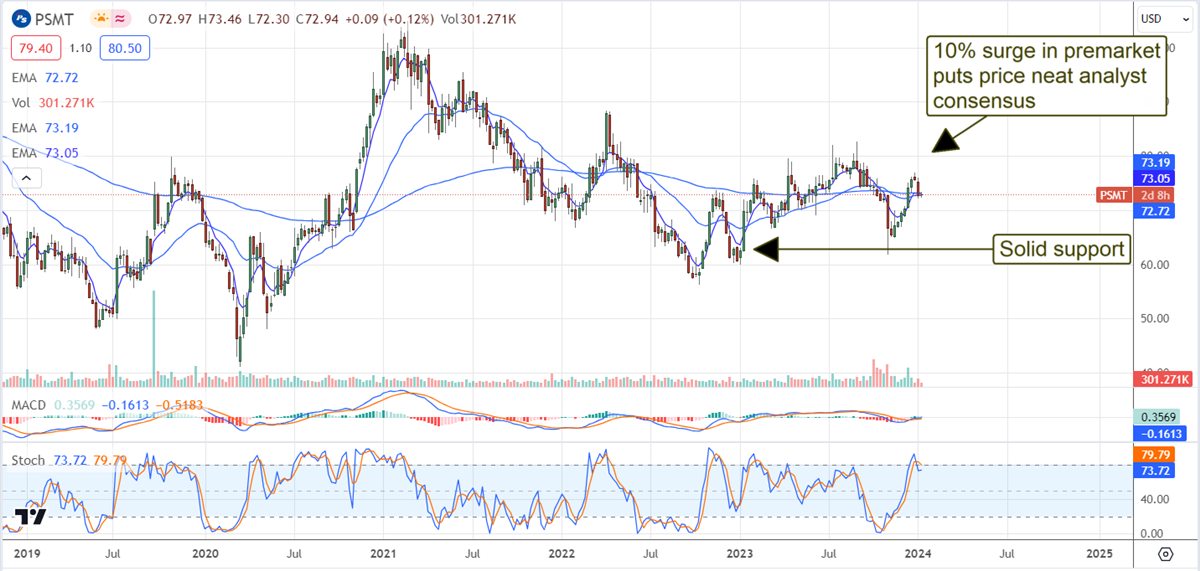The width and height of the screenshot is (1200, 571).
Task: Click the open price O72.97 value
Action: pyautogui.click(x=172, y=19)
